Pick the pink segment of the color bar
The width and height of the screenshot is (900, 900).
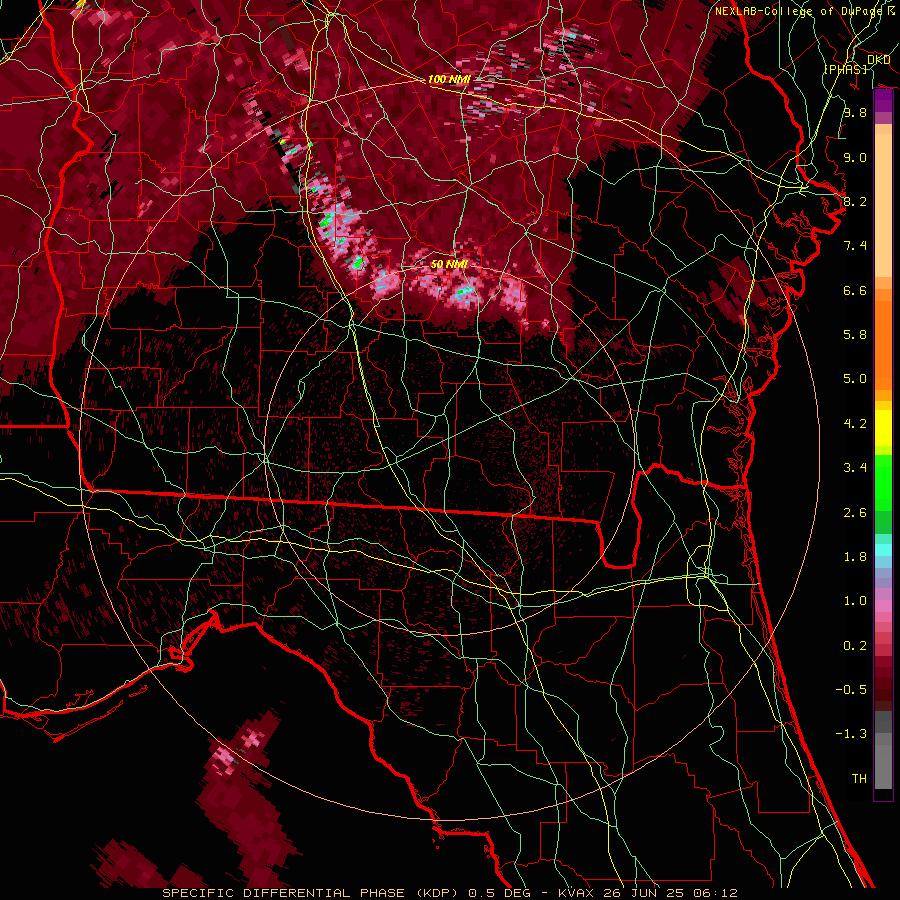pos(883,606)
